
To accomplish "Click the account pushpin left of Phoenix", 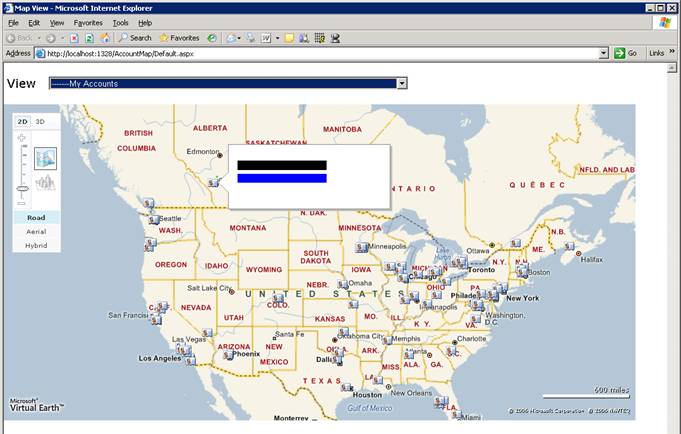I will click(228, 354).
